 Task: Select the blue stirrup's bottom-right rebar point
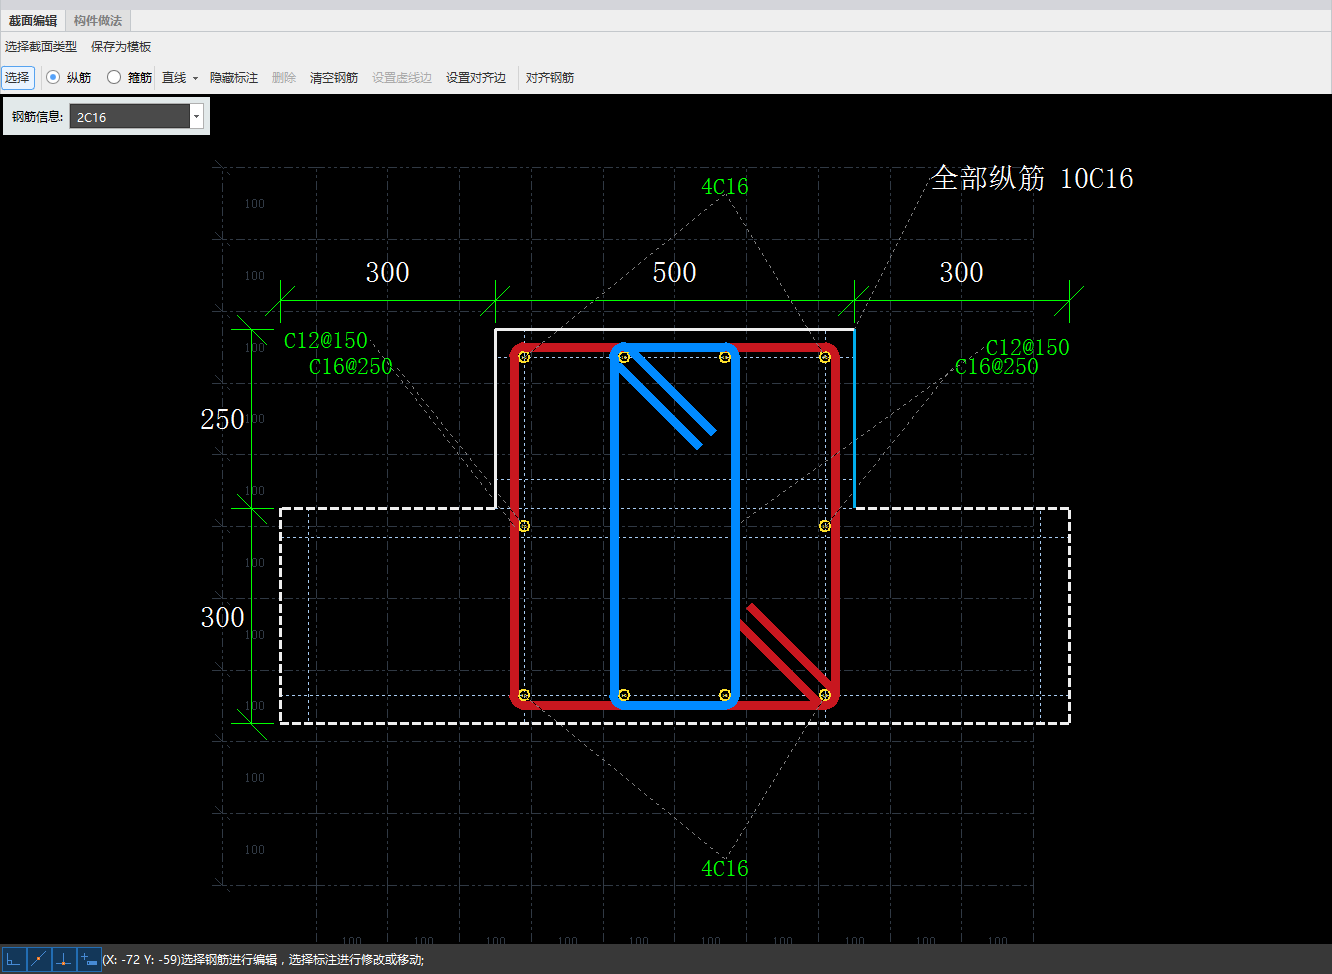(x=725, y=695)
